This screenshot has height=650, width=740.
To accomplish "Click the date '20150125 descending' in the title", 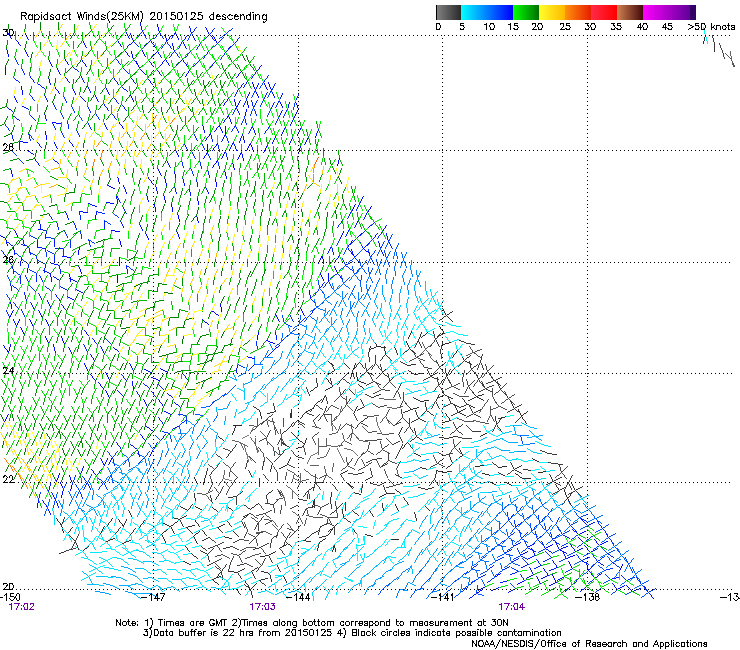I will (x=209, y=17).
